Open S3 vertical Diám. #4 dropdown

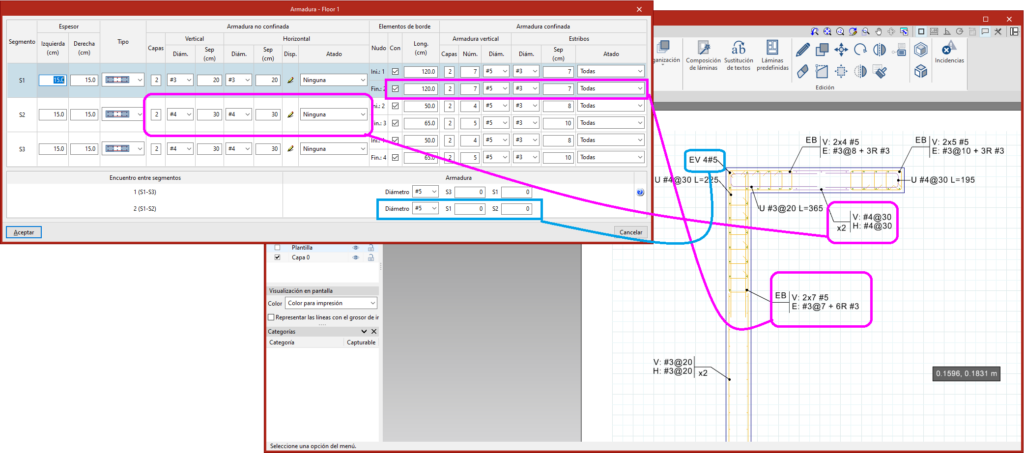(180, 149)
